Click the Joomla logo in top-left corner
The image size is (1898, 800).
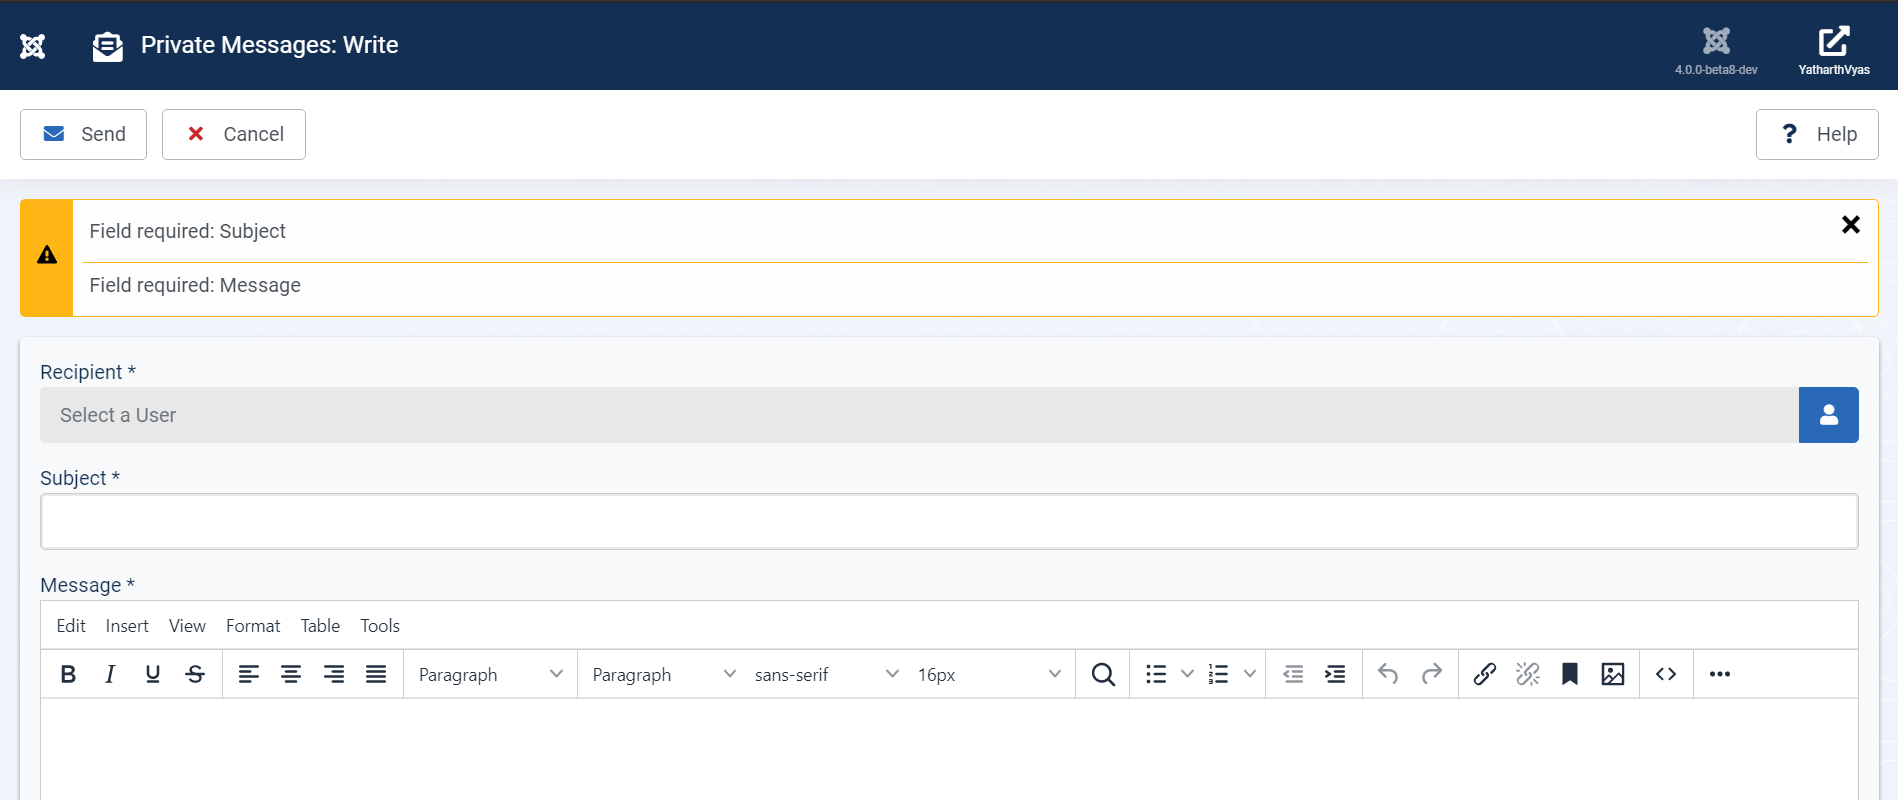click(33, 46)
